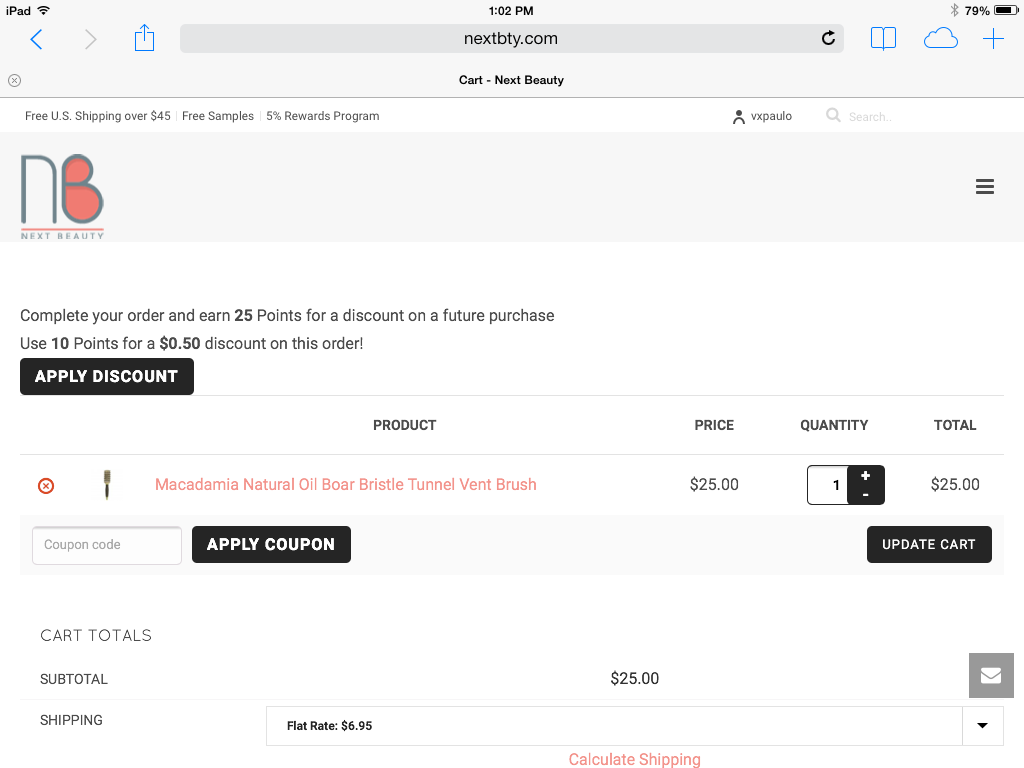1024x768 pixels.
Task: Reload the nextbty.com page
Action: tap(828, 39)
